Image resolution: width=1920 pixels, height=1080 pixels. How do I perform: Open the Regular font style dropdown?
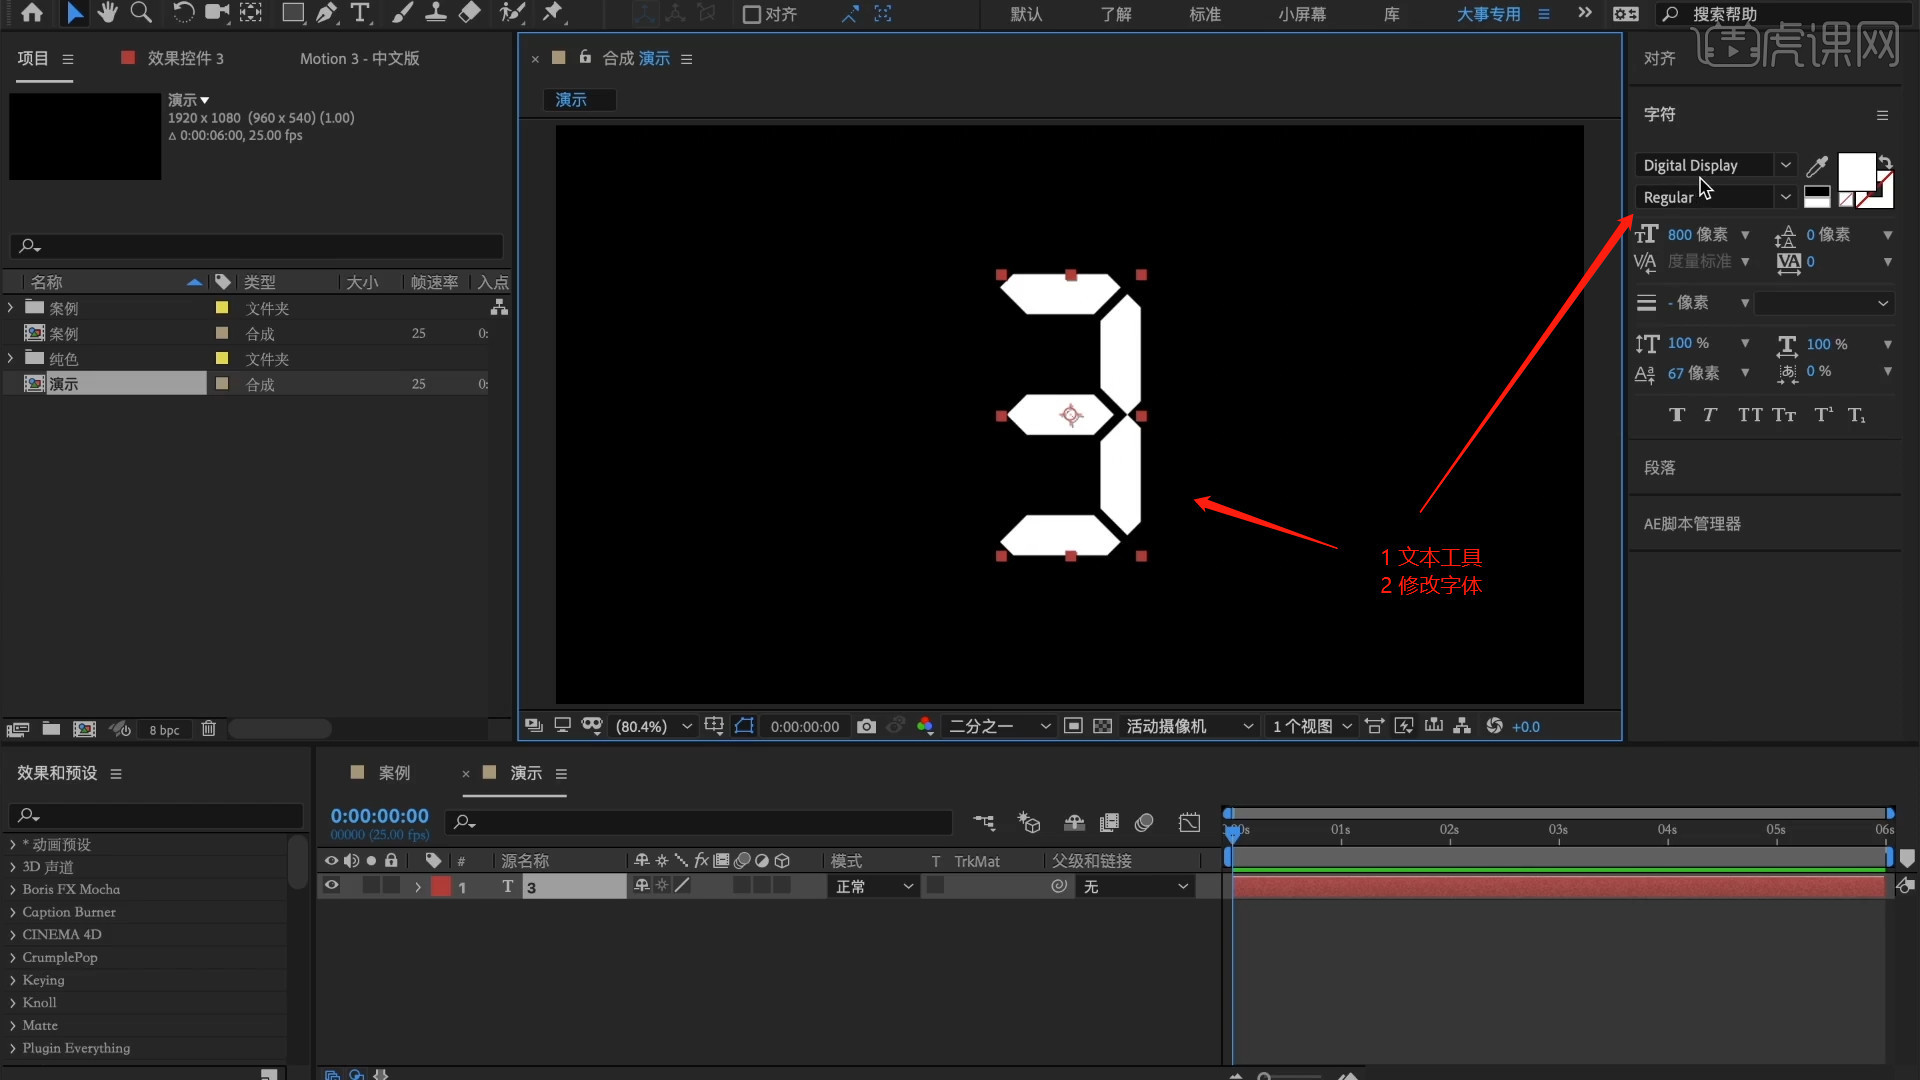pos(1785,197)
